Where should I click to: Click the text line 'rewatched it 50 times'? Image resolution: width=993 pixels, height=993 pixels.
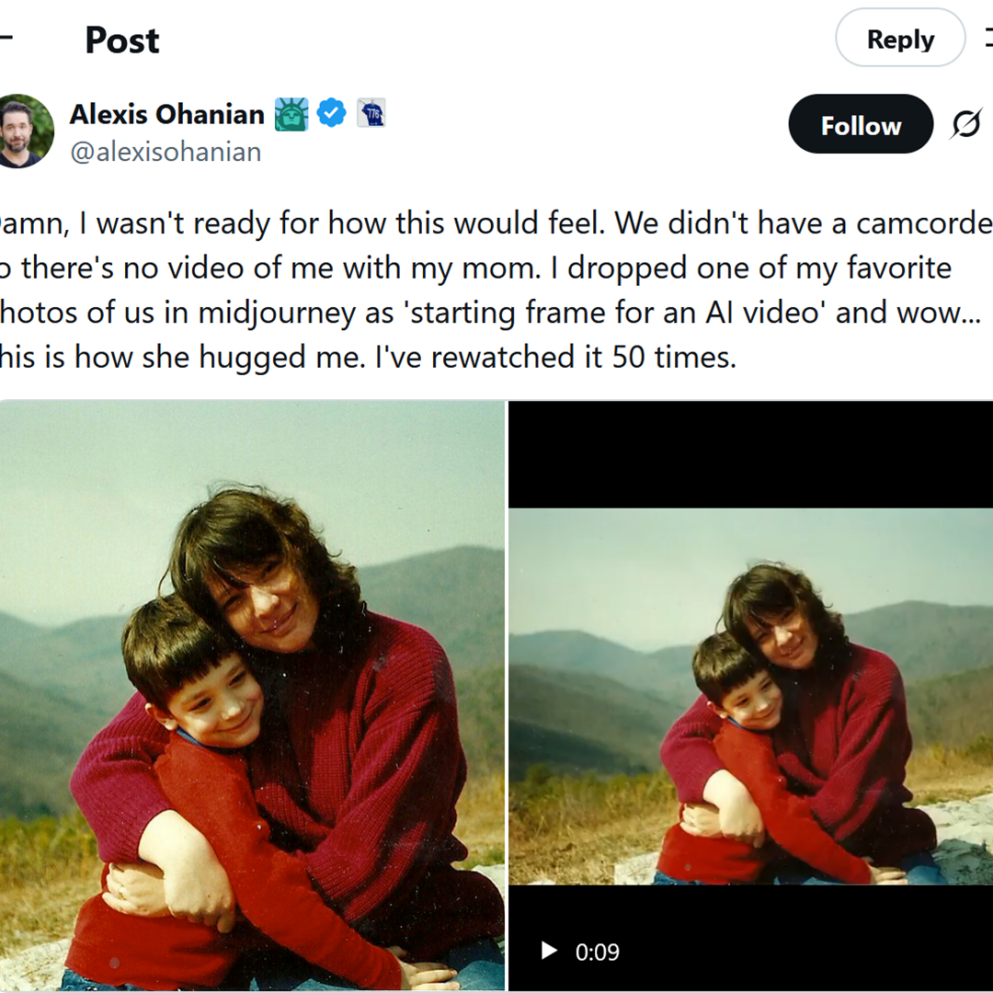point(560,357)
